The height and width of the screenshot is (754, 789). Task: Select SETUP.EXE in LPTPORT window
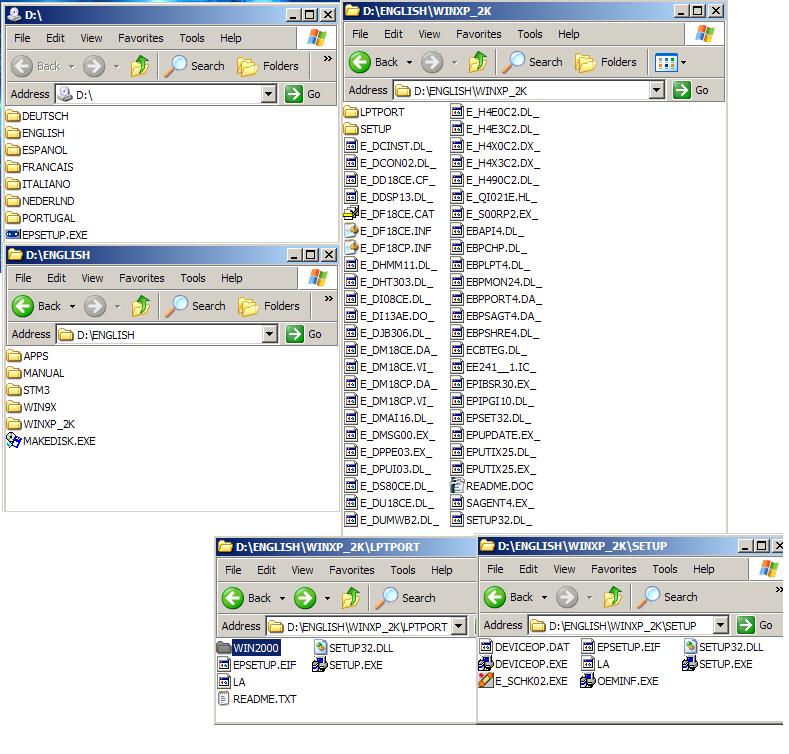[348, 665]
